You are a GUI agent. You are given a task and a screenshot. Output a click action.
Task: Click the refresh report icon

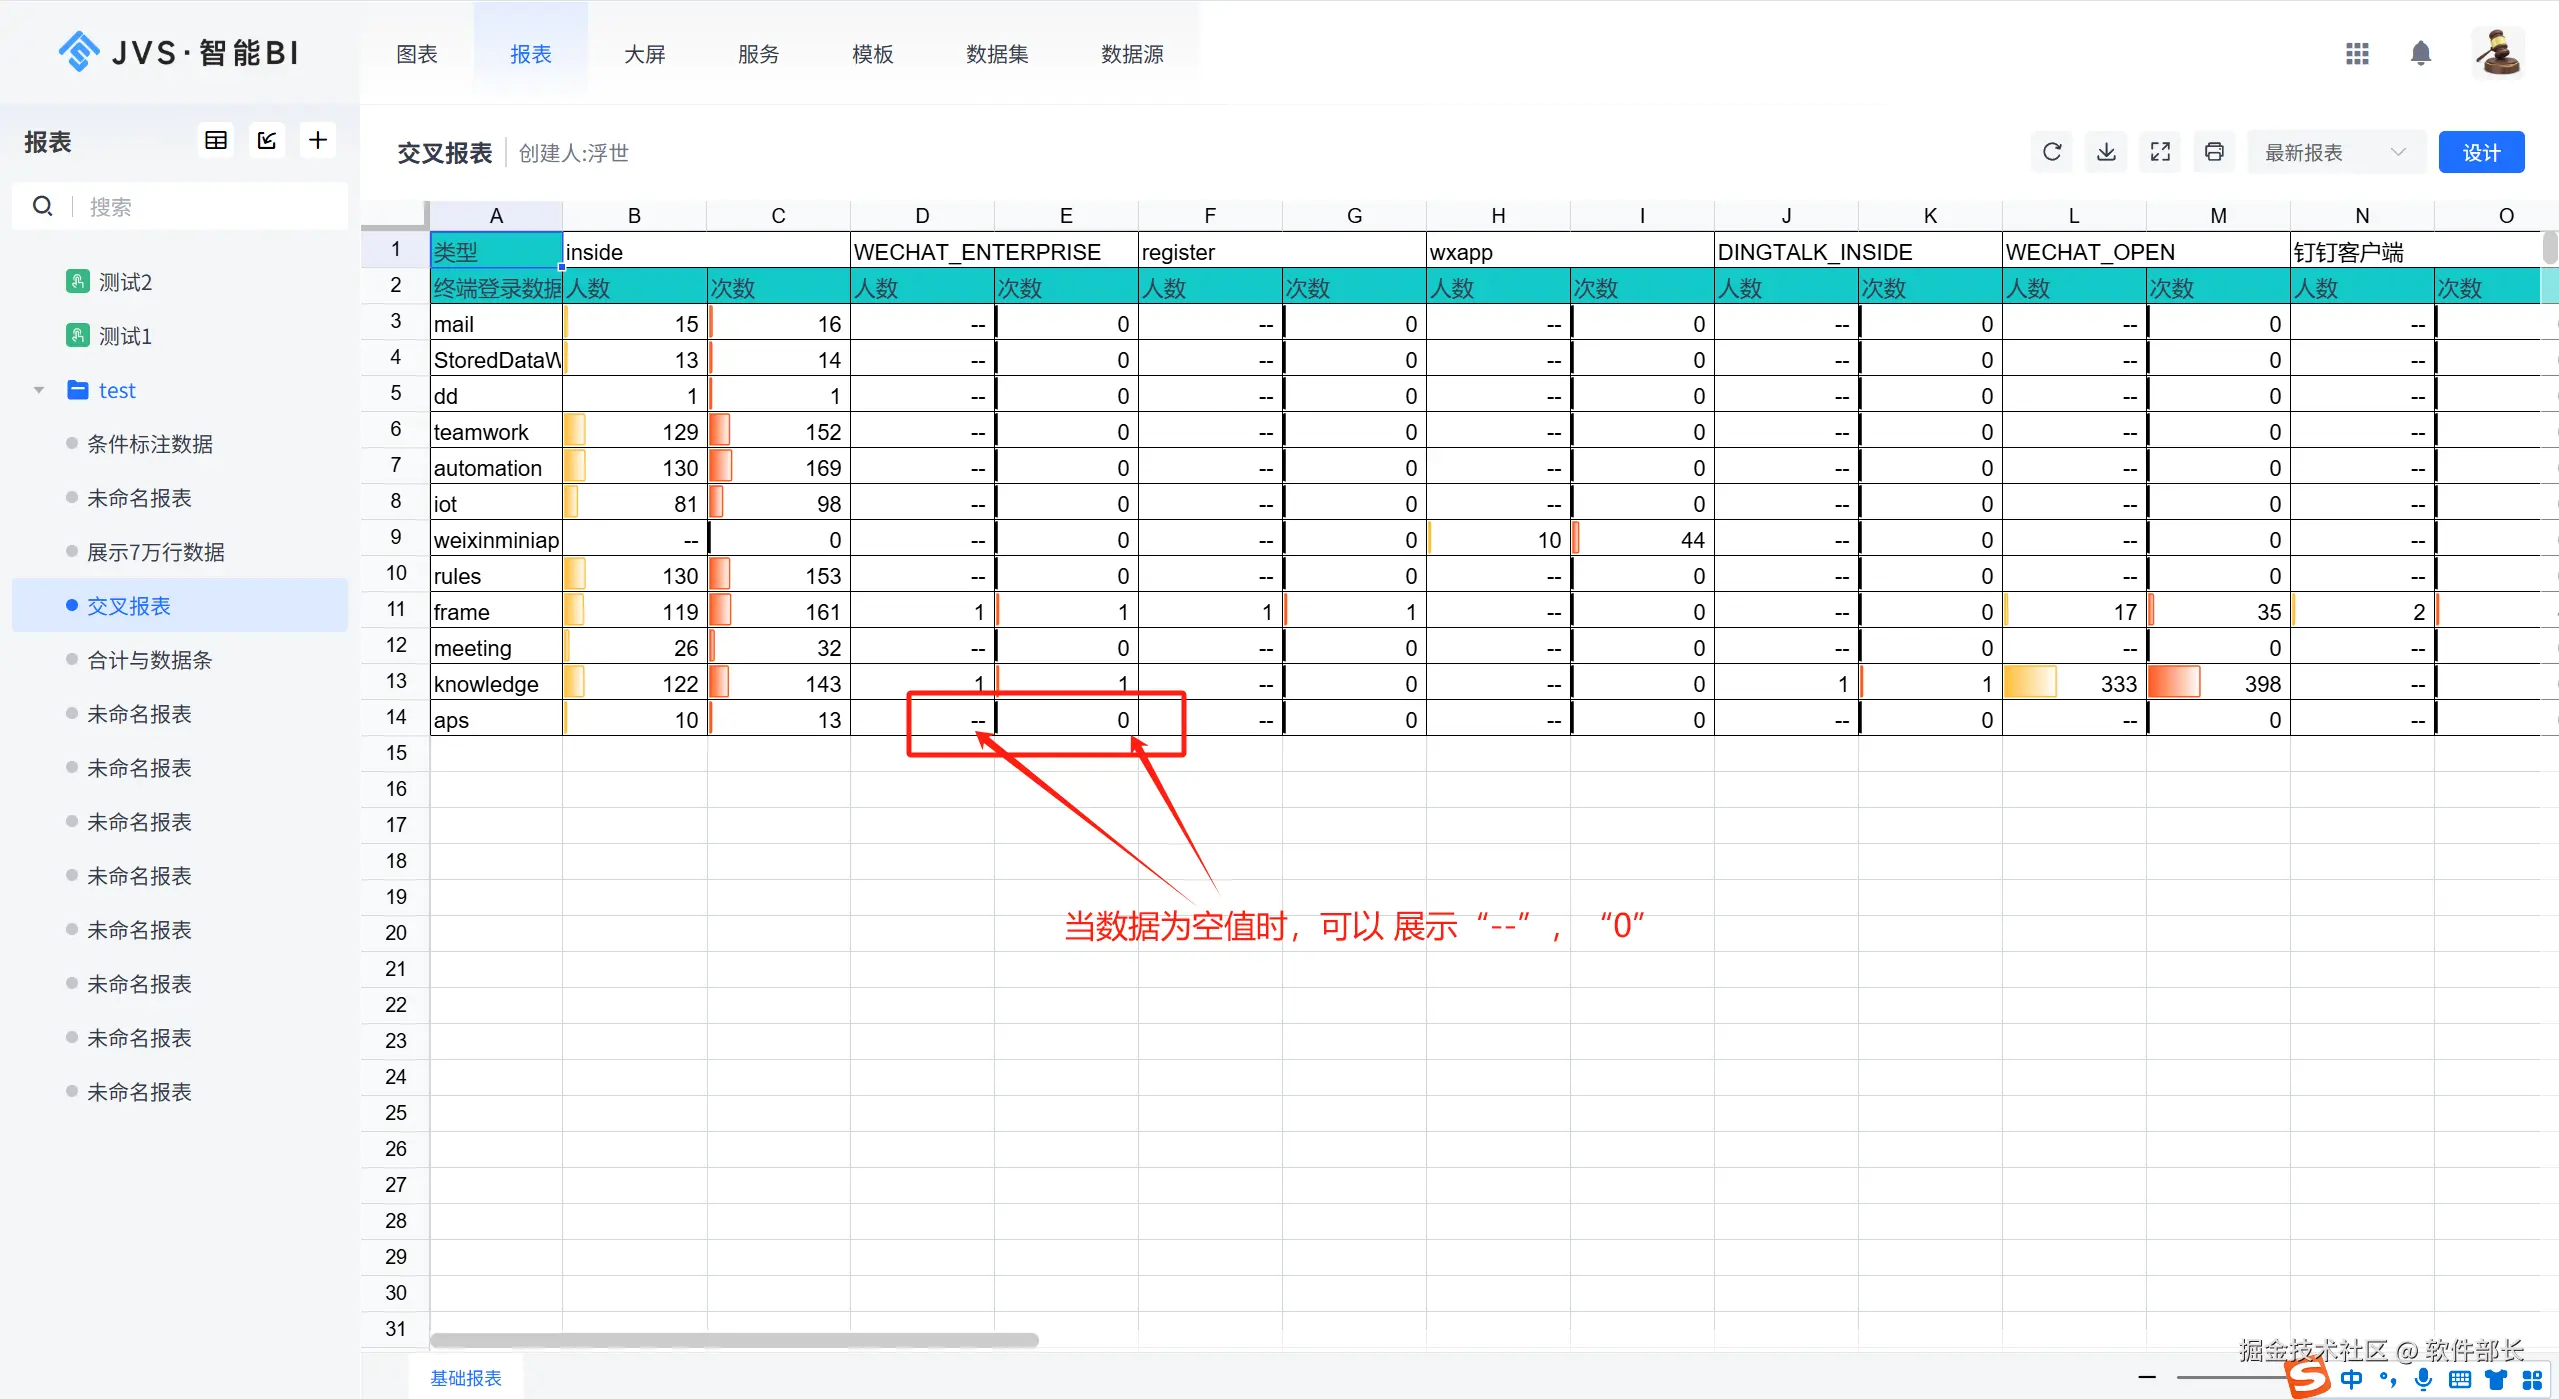[2051, 152]
